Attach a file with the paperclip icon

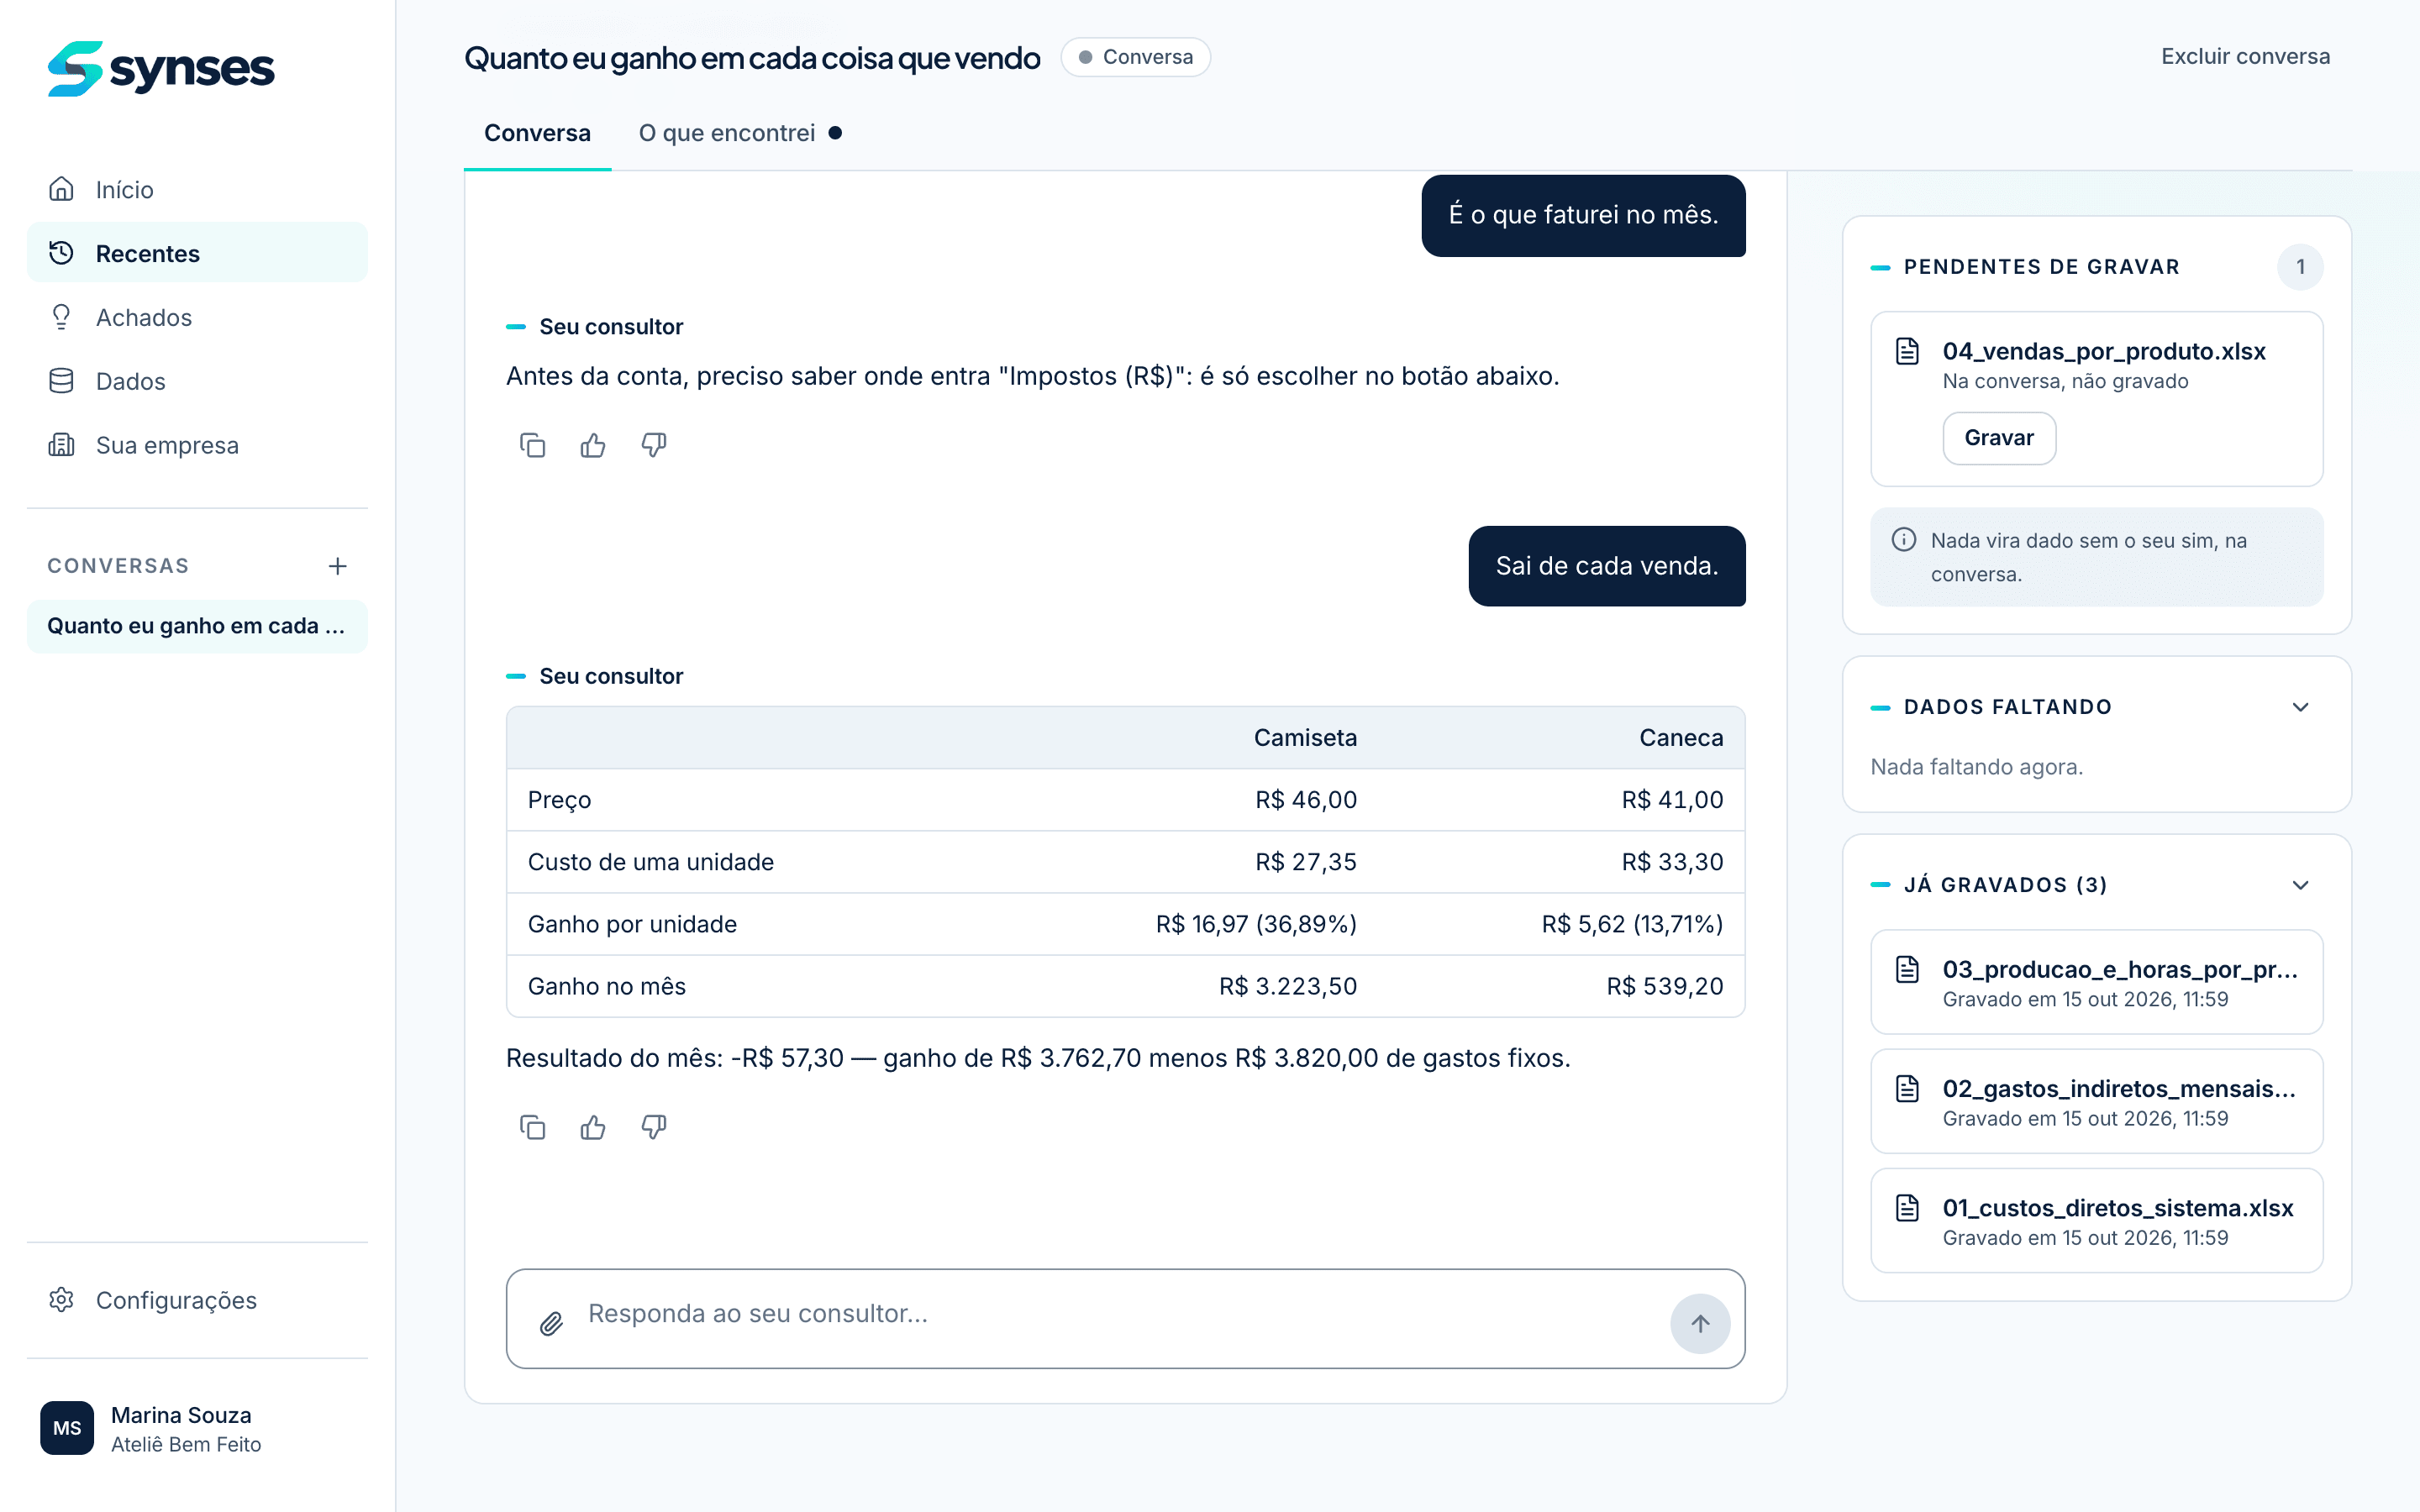(x=551, y=1323)
